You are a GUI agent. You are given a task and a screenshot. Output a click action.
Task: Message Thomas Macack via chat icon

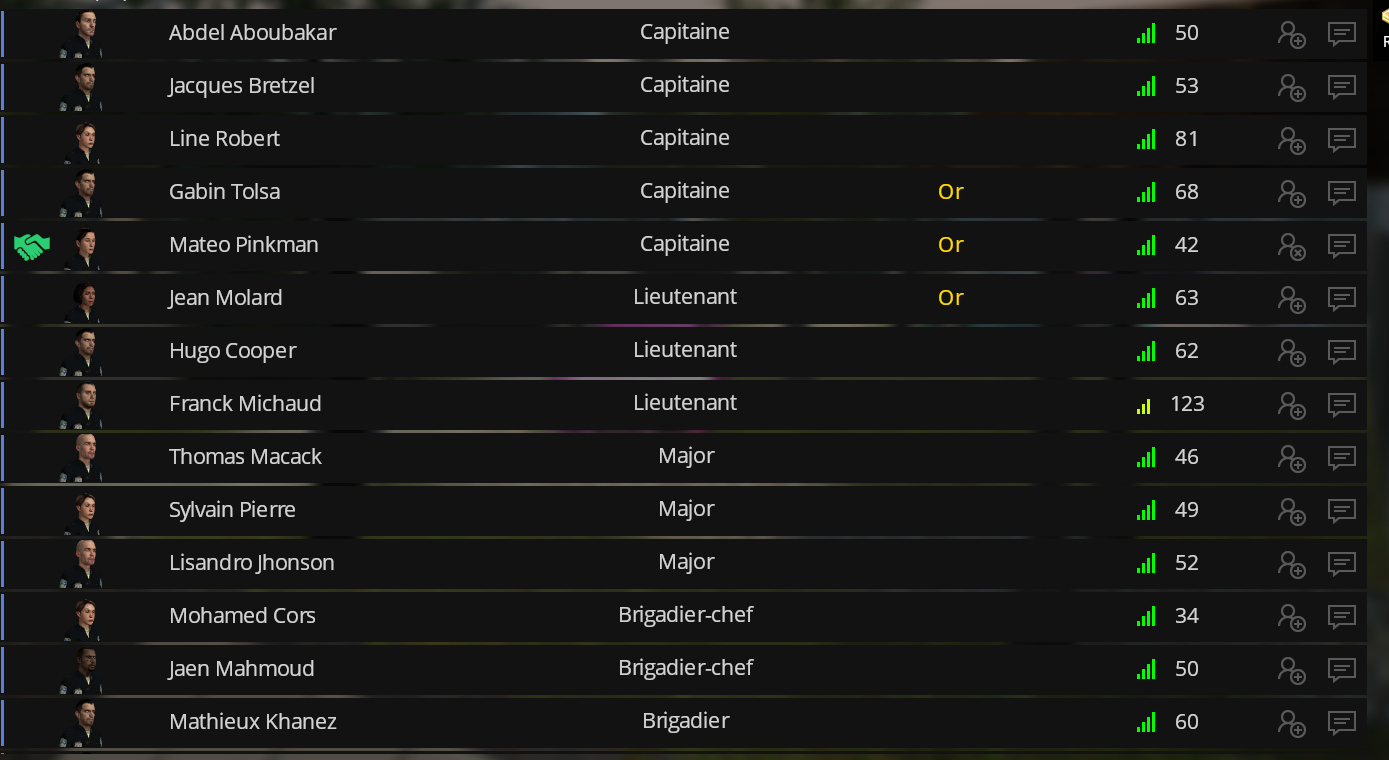pyautogui.click(x=1341, y=458)
